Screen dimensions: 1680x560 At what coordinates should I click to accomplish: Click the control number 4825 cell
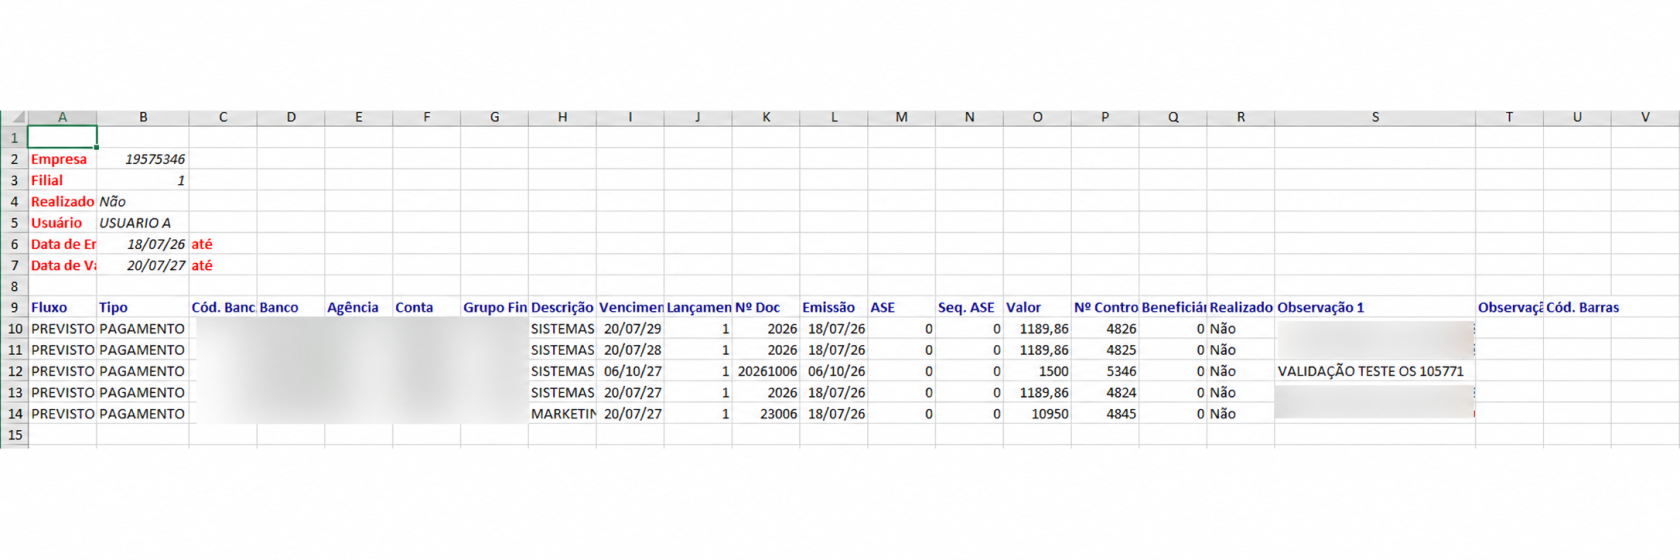(x=1105, y=350)
